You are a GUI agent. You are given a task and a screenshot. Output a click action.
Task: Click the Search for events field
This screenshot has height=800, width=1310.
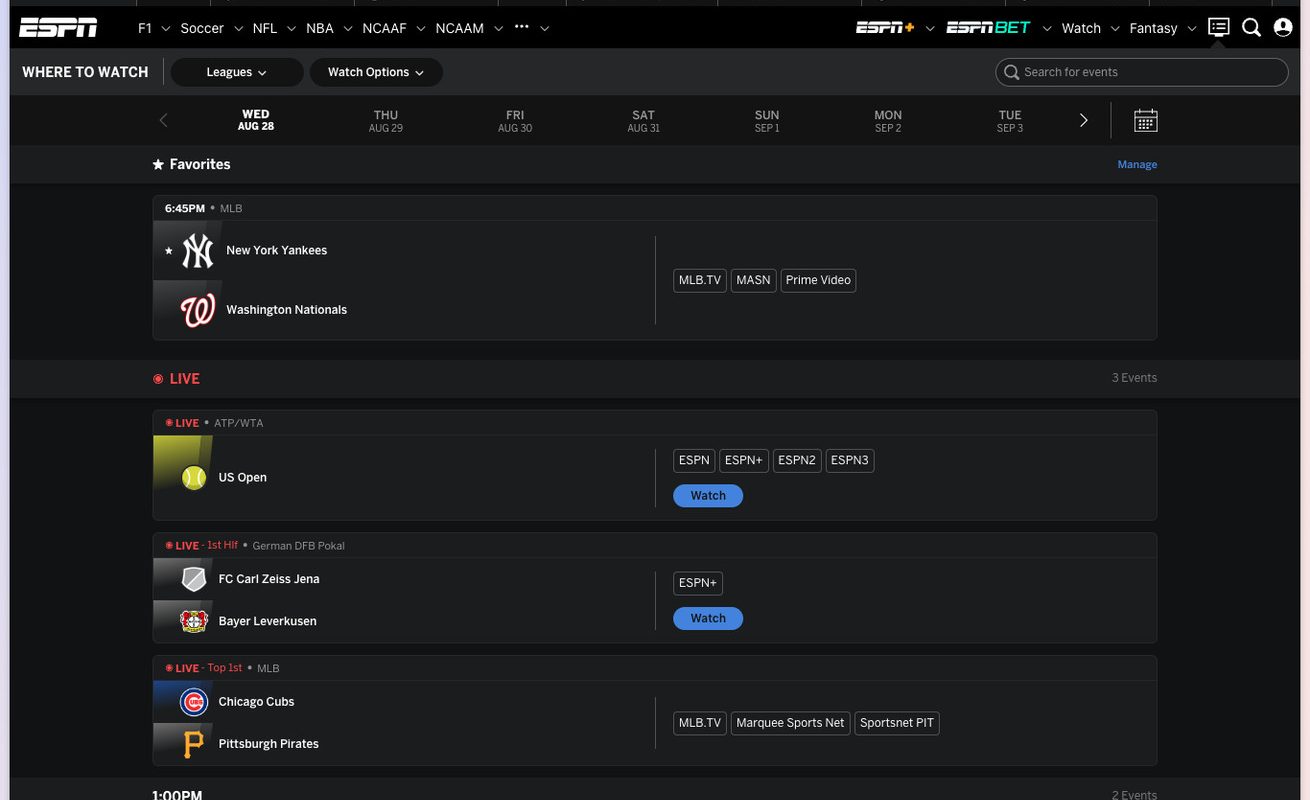(1142, 72)
